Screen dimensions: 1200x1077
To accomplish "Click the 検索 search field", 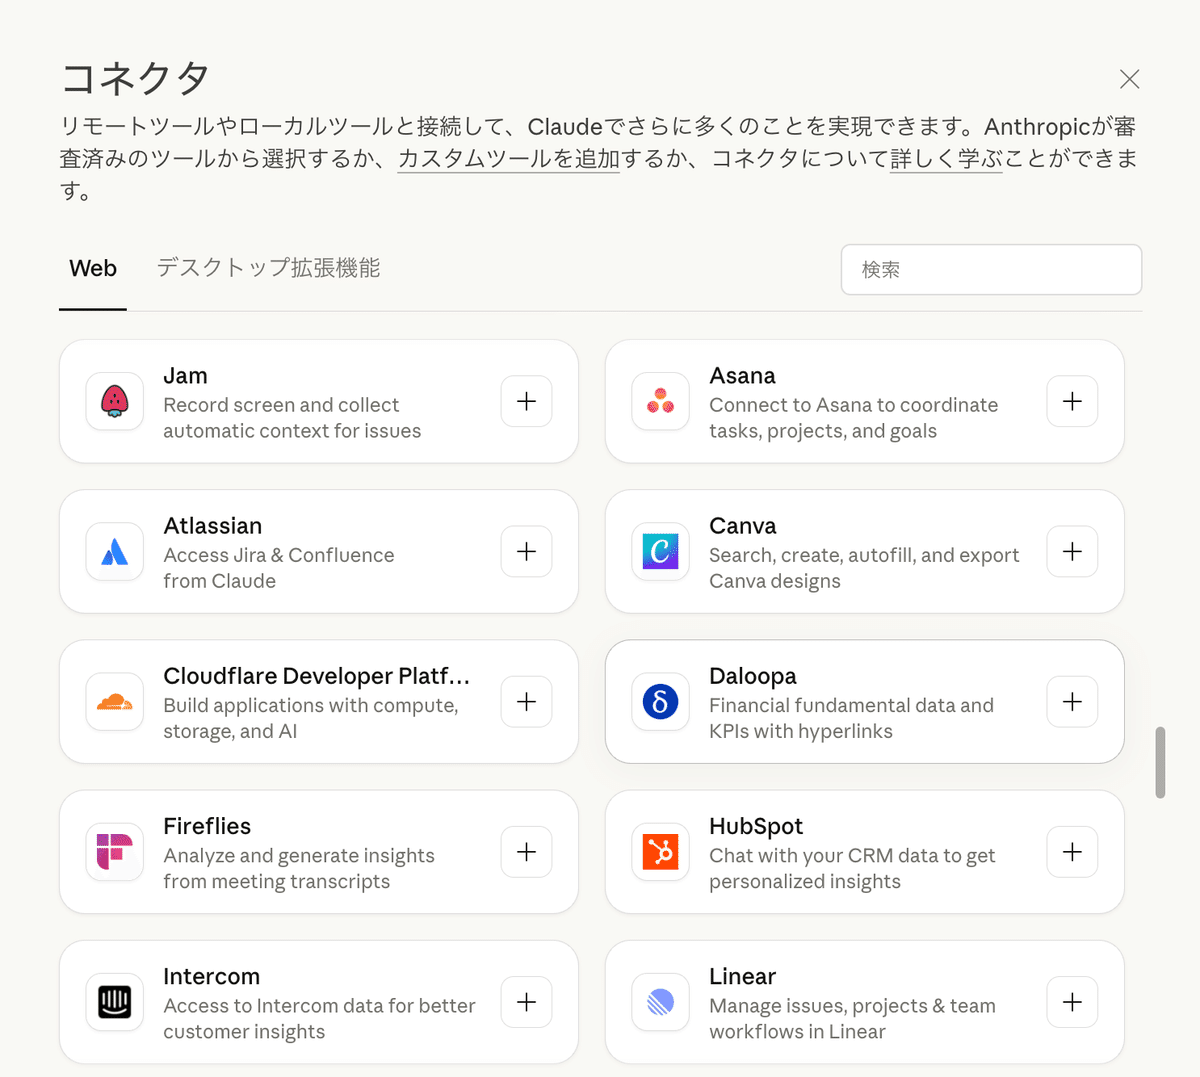I will tap(991, 269).
